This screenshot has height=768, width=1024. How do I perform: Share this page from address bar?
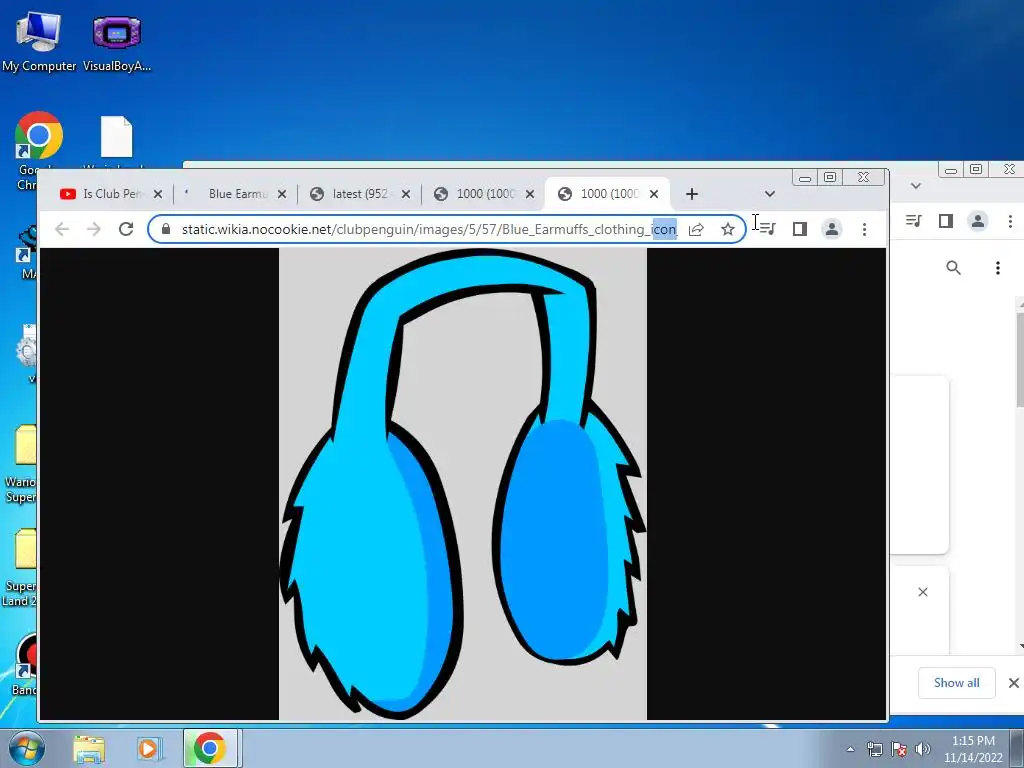[696, 229]
